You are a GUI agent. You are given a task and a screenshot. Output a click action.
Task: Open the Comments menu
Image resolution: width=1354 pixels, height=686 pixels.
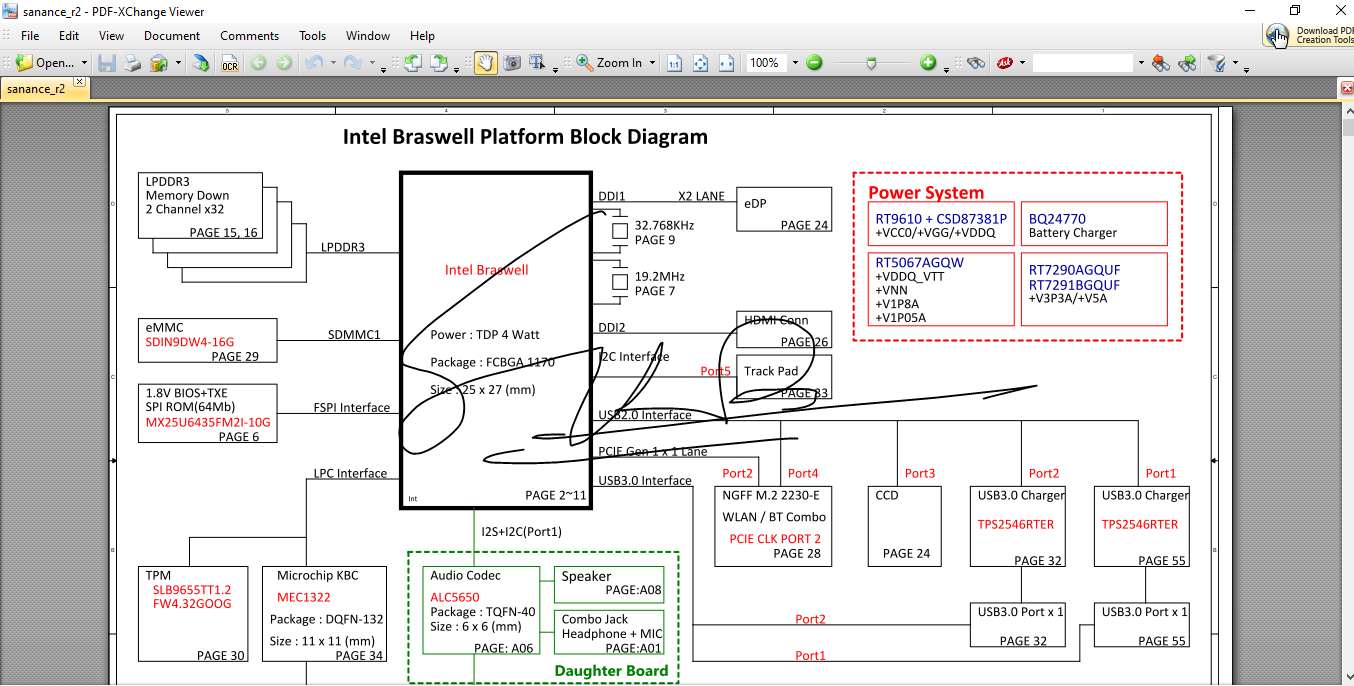pyautogui.click(x=250, y=35)
